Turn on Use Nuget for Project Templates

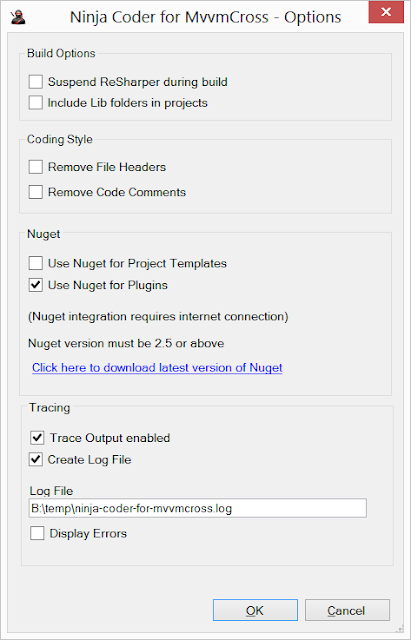[36, 263]
